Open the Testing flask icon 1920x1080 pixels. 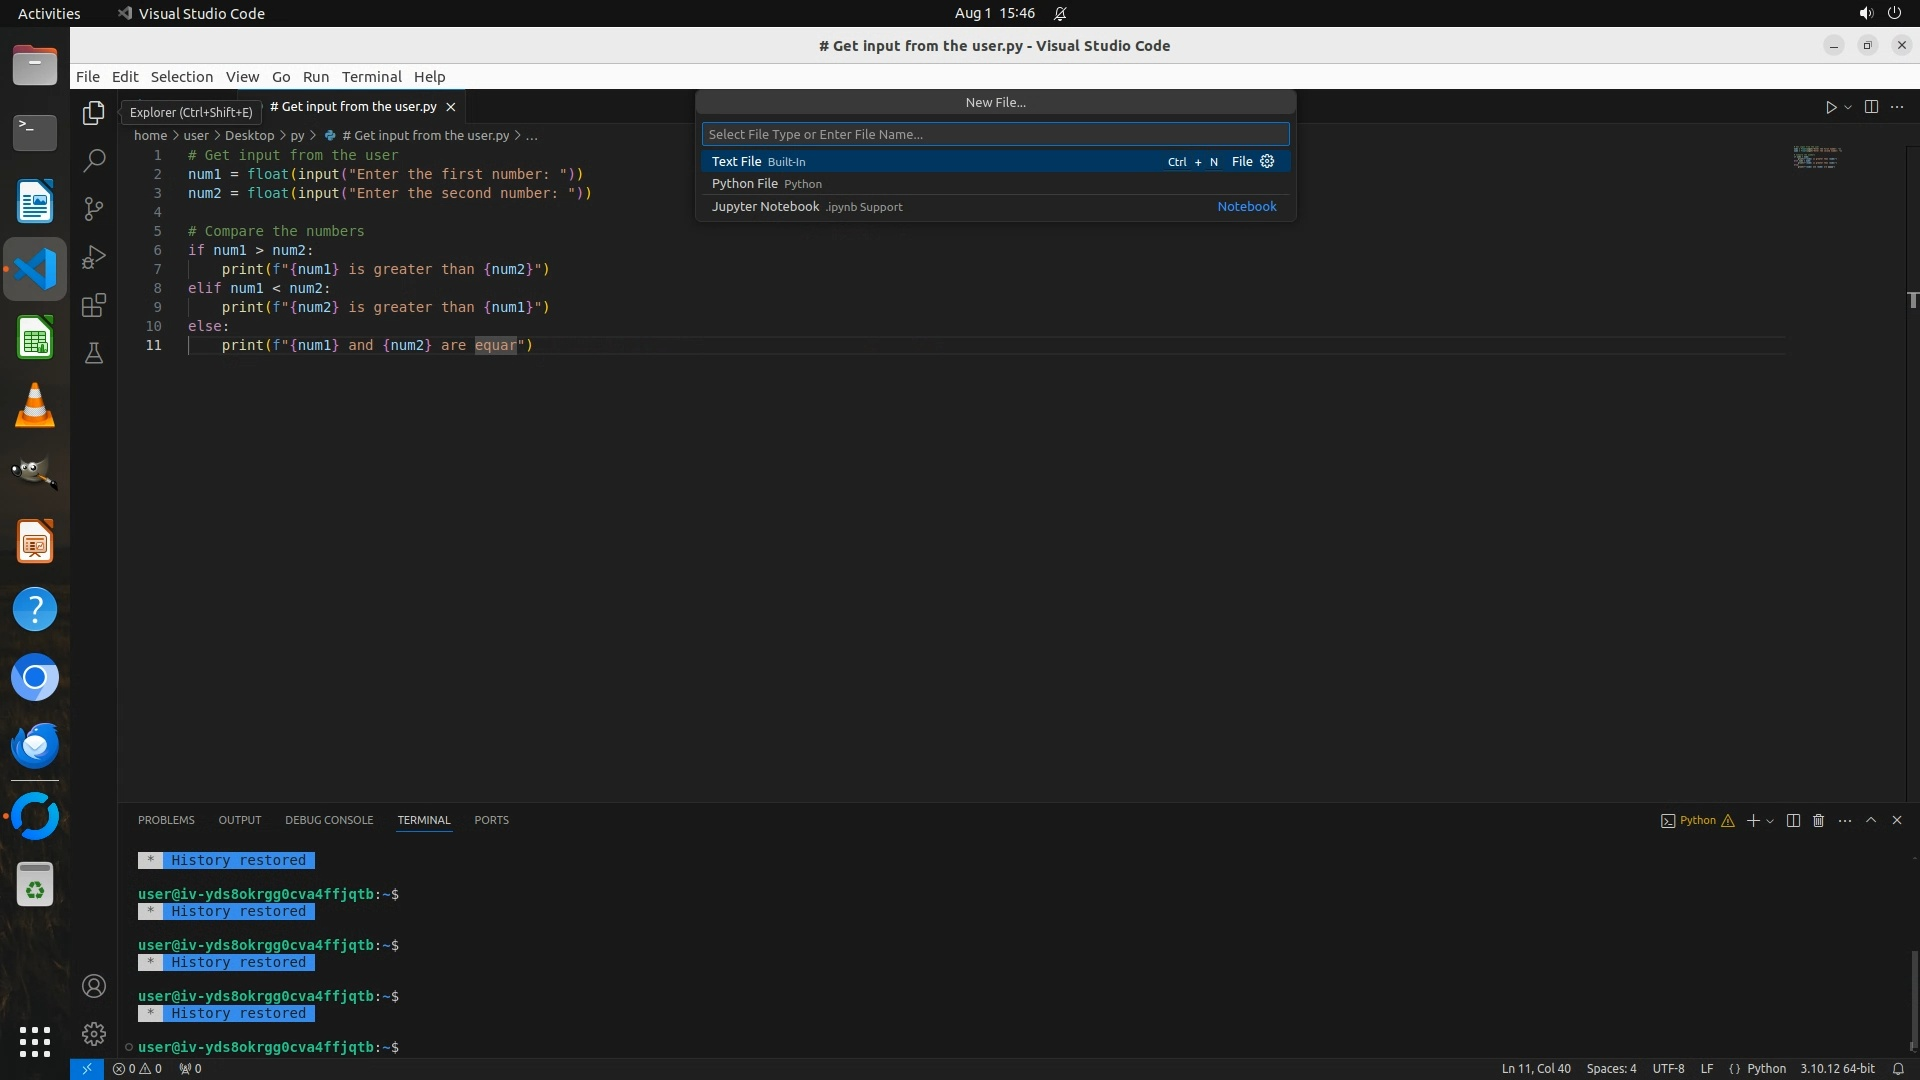tap(93, 353)
